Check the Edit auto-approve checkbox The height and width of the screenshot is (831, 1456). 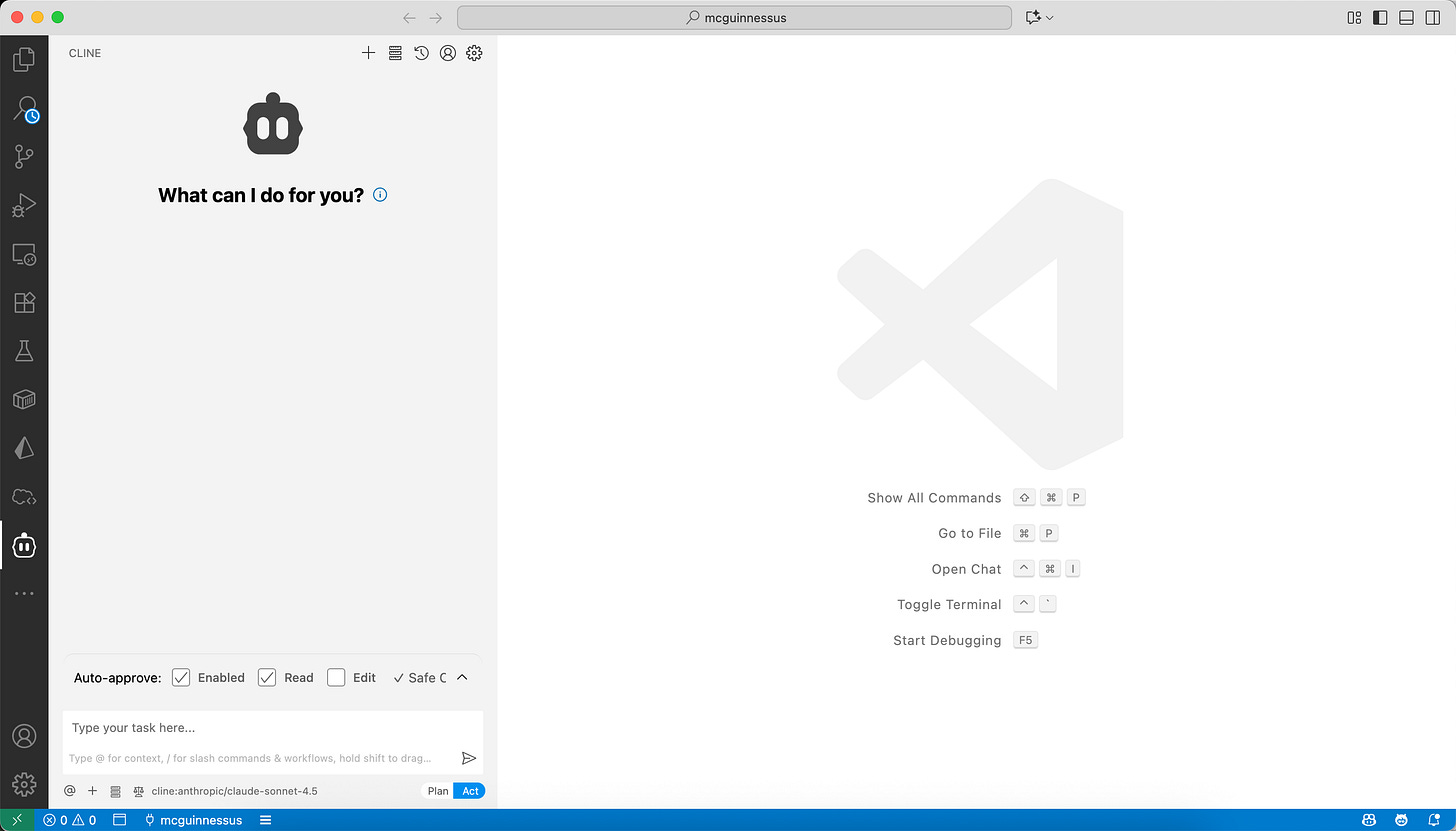[336, 677]
